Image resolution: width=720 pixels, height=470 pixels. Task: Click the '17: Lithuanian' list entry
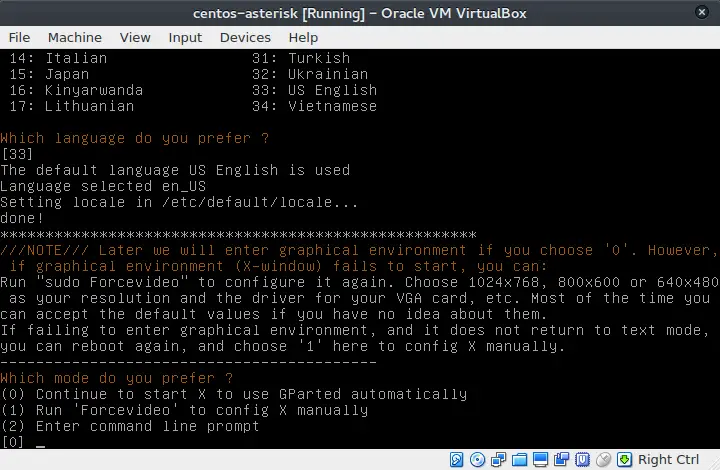tap(72, 106)
